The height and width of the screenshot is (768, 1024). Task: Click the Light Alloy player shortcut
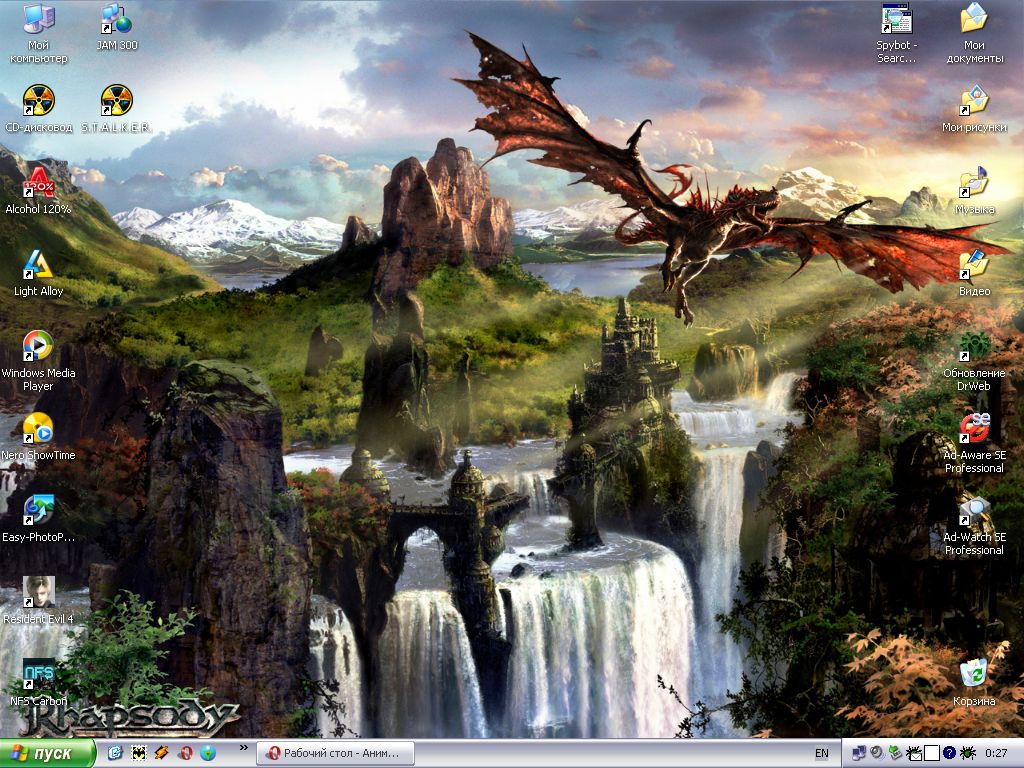pos(39,273)
